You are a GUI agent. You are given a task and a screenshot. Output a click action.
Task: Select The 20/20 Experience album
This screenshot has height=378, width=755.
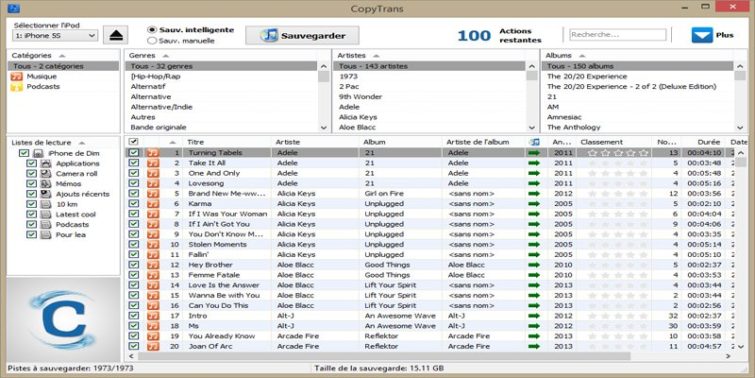(x=587, y=77)
